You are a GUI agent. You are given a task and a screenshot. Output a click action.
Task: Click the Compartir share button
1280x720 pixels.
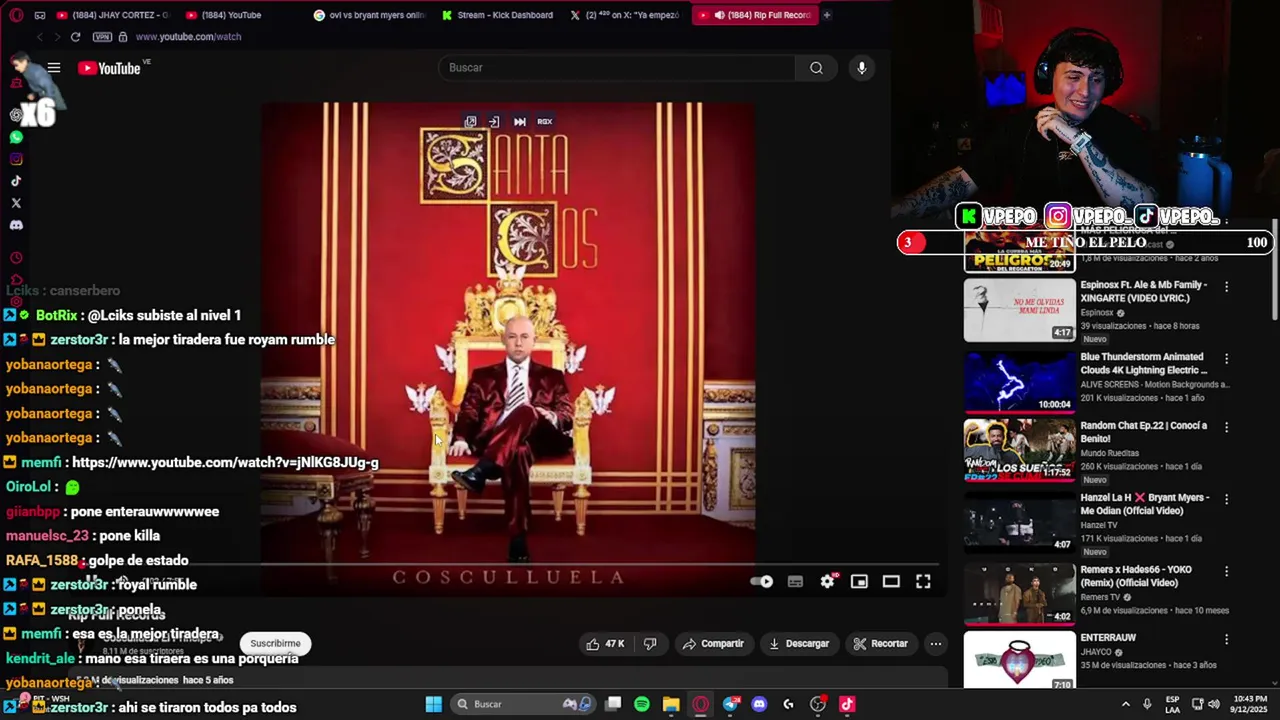tap(713, 644)
